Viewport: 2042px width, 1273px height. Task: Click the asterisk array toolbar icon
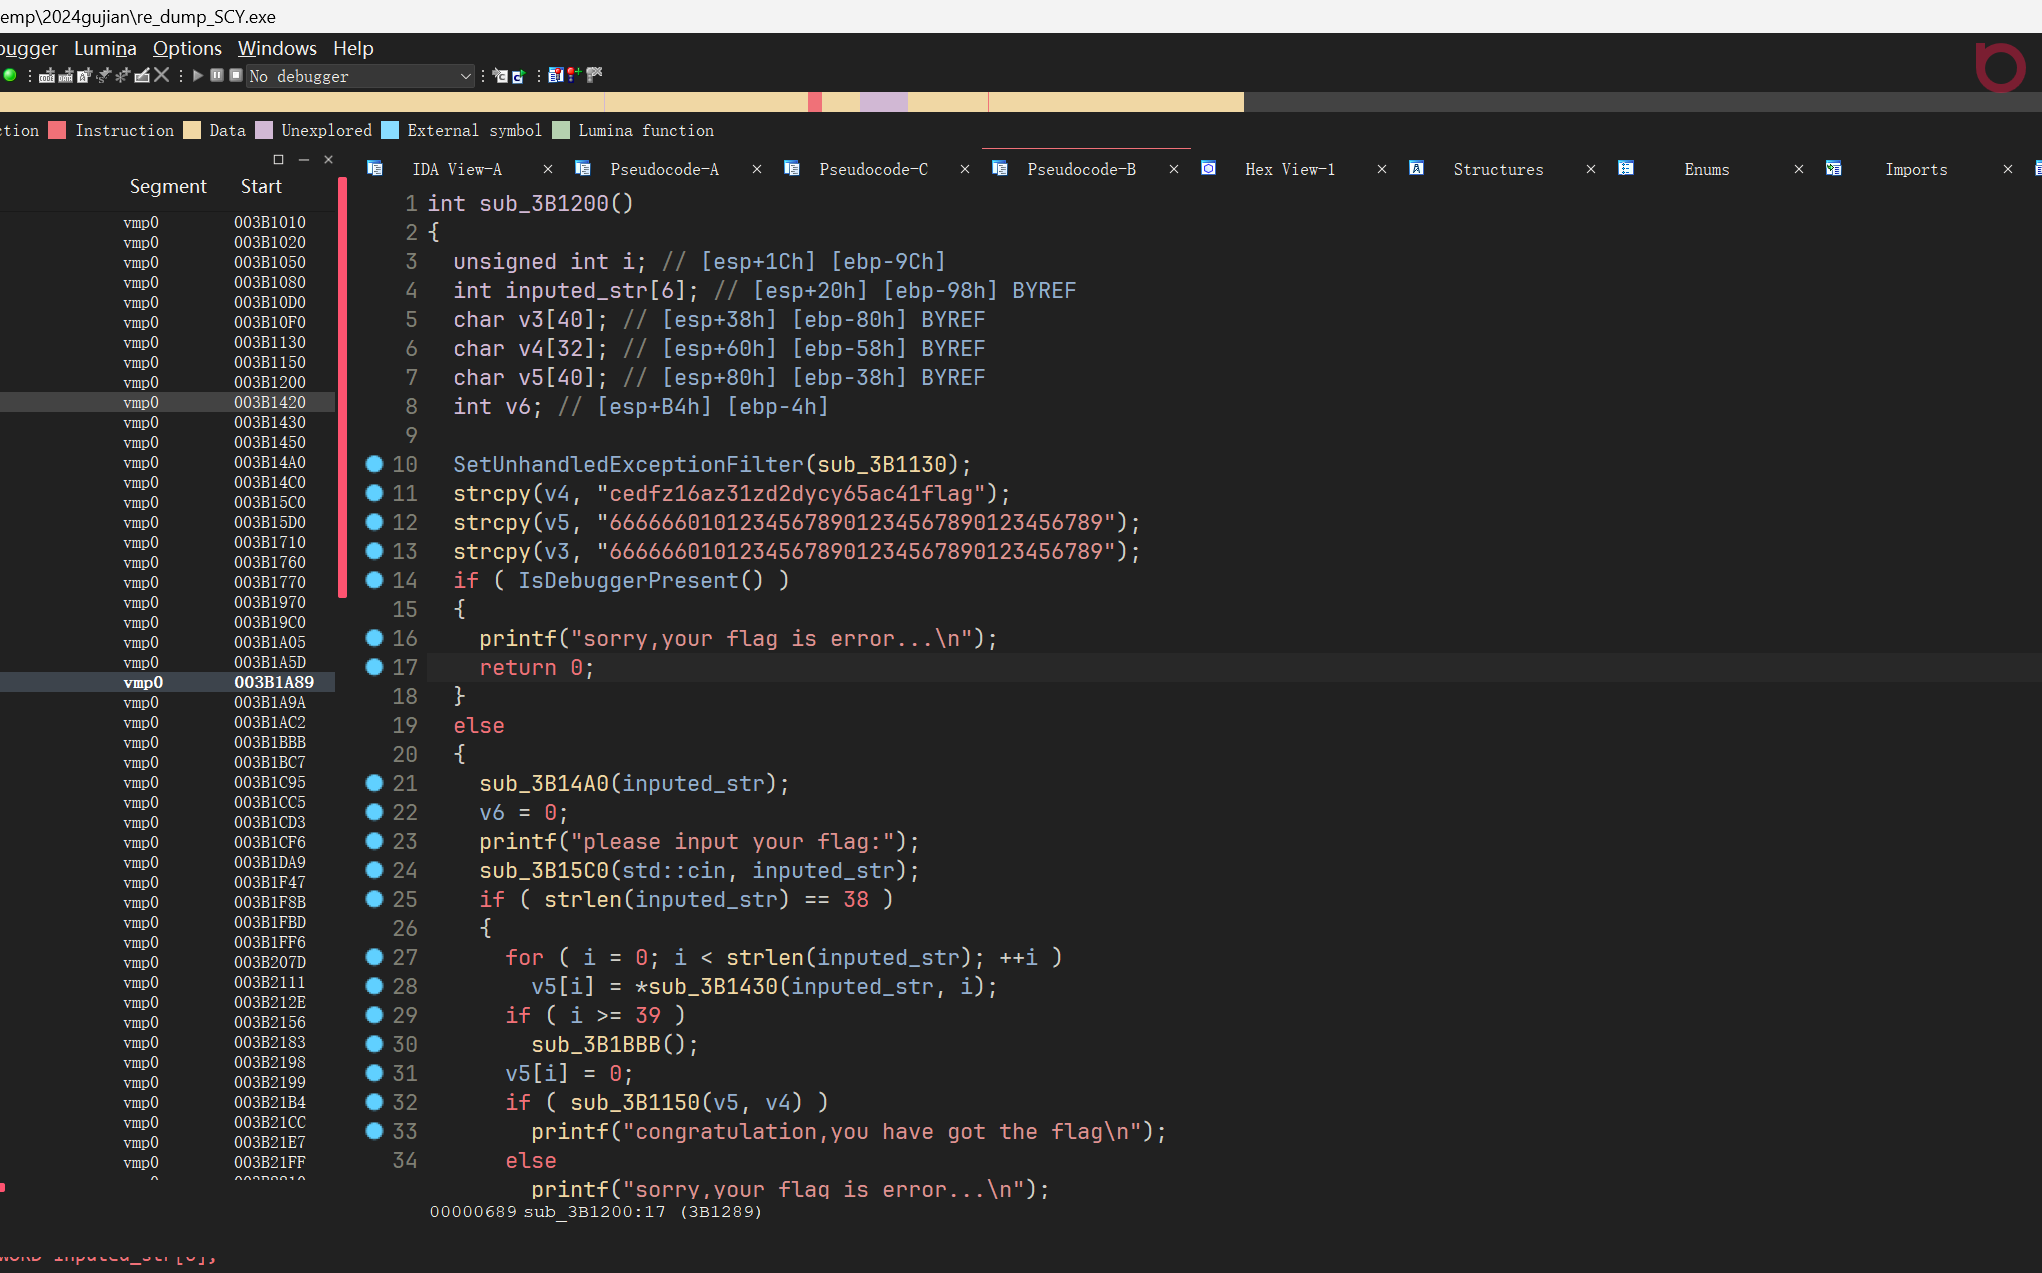coord(123,75)
